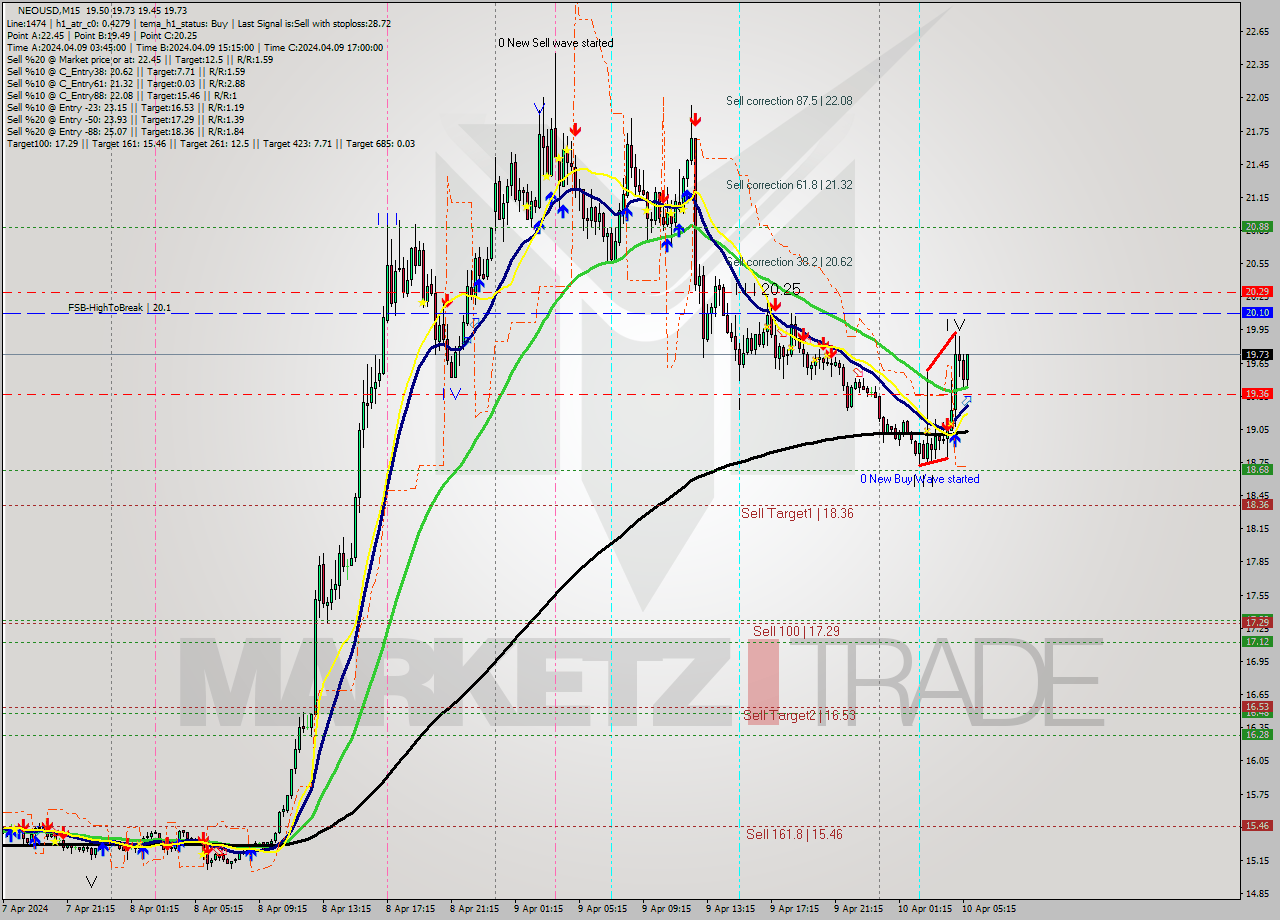This screenshot has height=920, width=1280.
Task: Click the 'Target100: 17.29 | Target 161' summary line
Action: point(210,144)
